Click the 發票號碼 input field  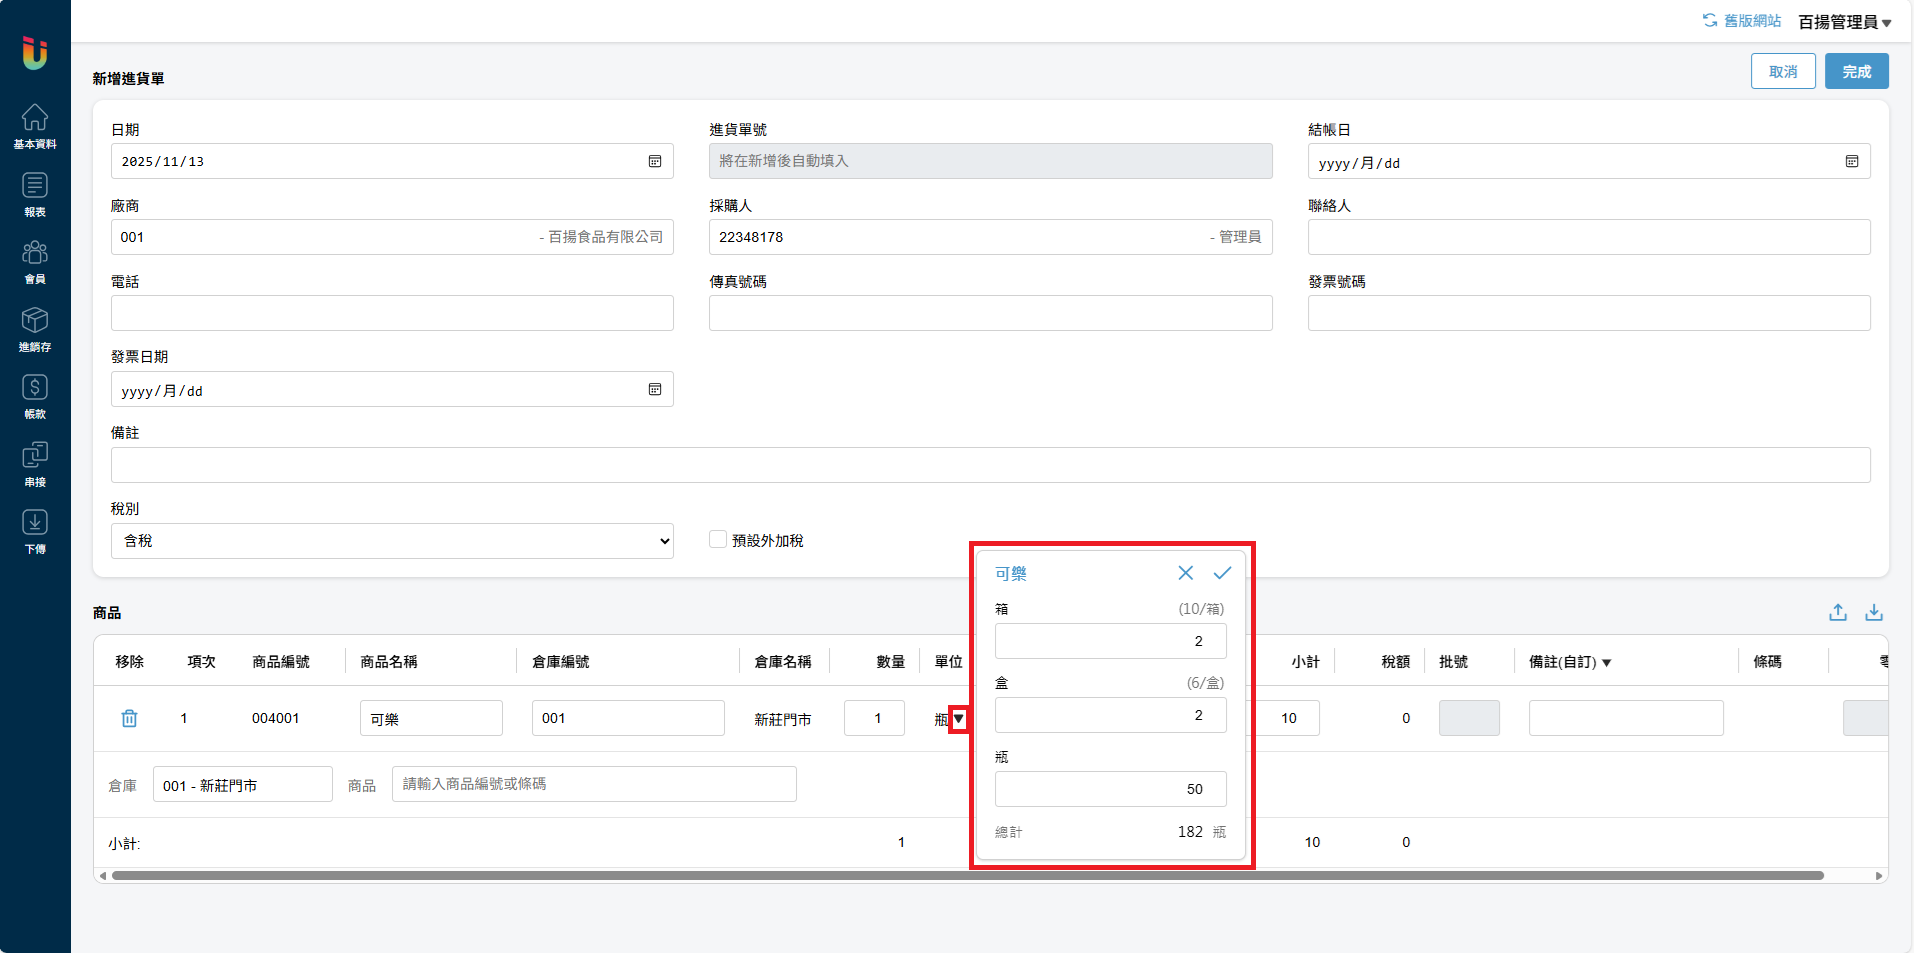1588,313
